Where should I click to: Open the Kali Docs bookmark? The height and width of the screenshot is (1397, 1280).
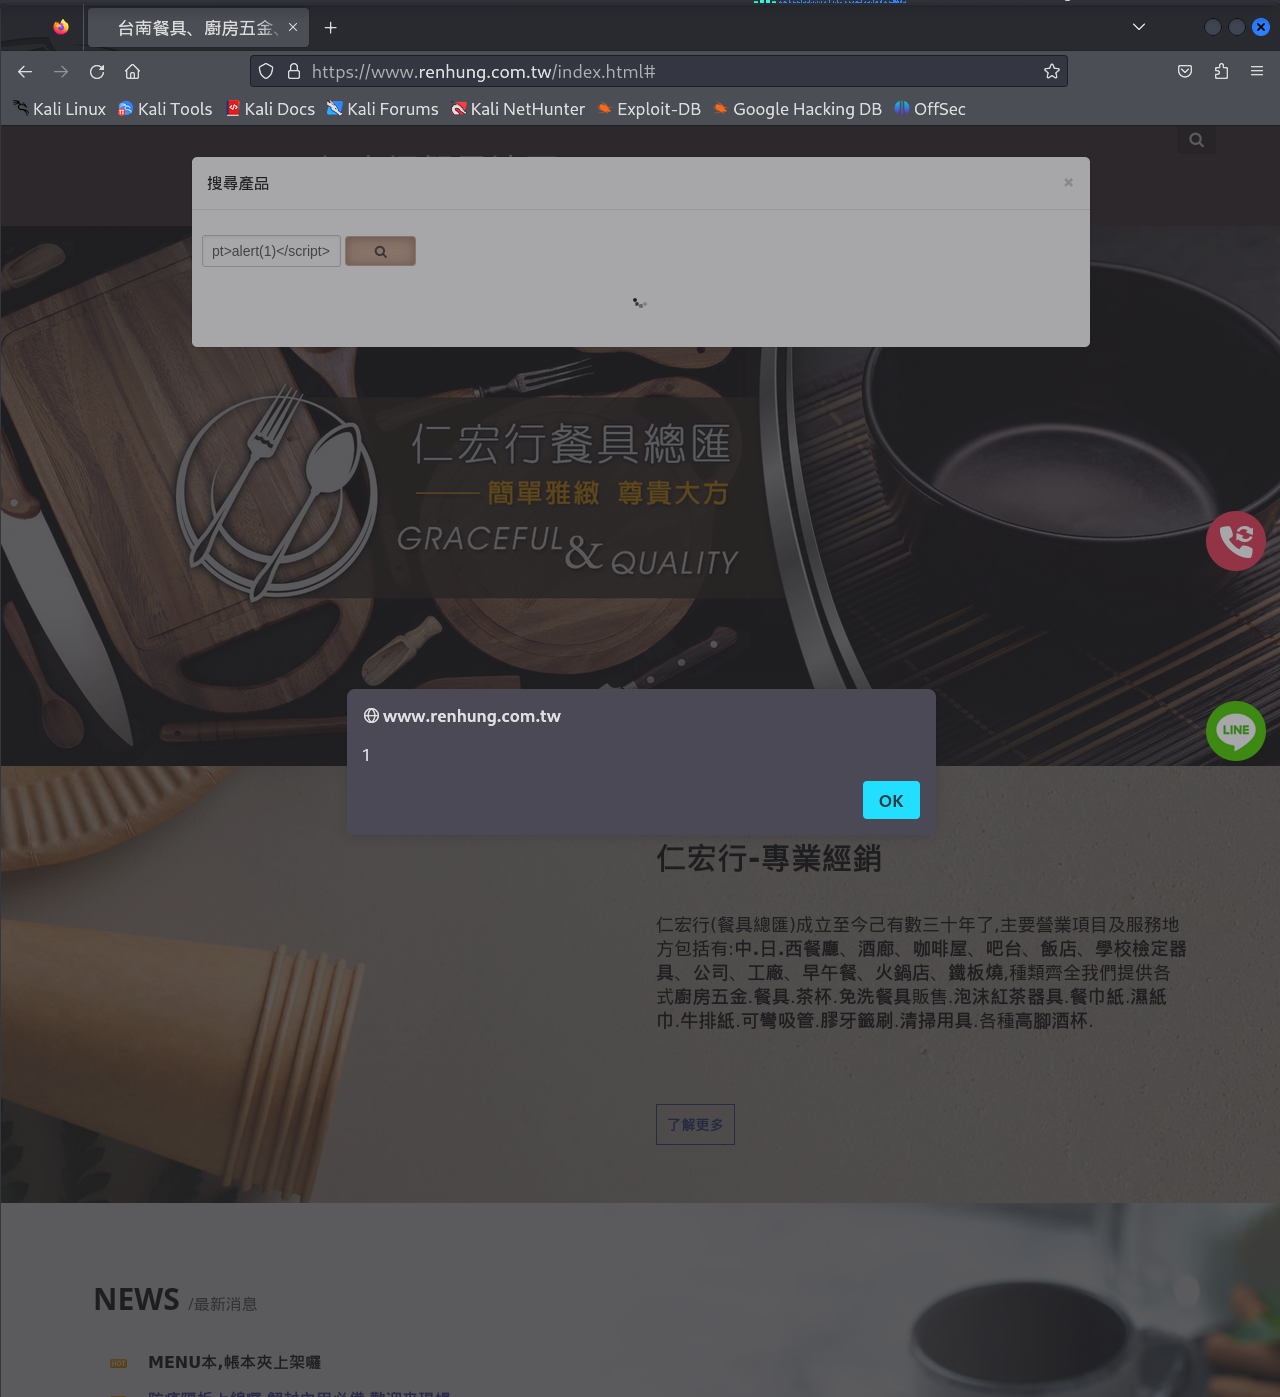click(x=270, y=109)
